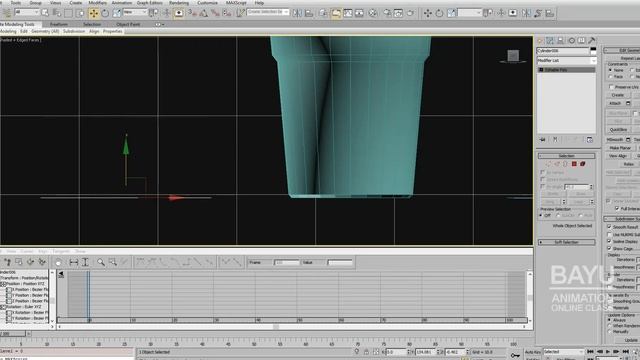The width and height of the screenshot is (640, 360).
Task: Toggle the Smooth Result checkbox
Action: [x=609, y=227]
